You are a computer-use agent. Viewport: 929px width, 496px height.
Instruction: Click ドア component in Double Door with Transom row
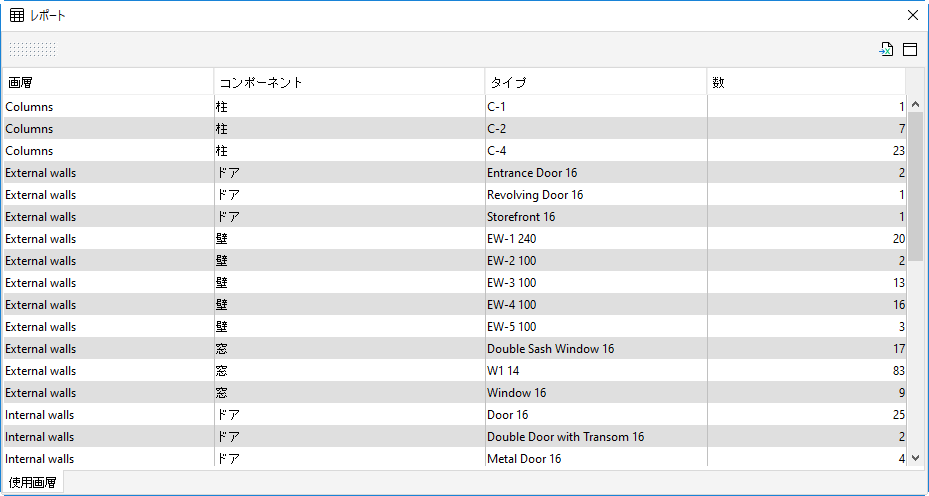350,436
